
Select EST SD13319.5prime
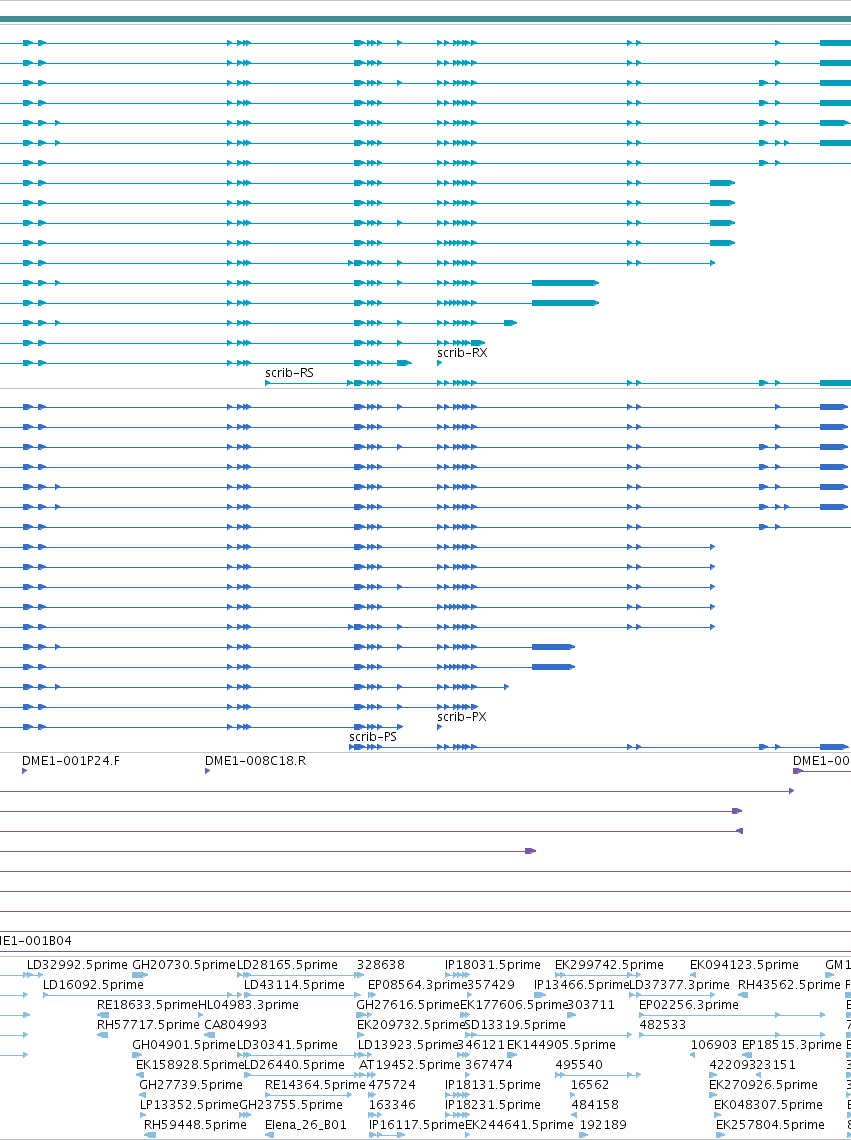514,1024
